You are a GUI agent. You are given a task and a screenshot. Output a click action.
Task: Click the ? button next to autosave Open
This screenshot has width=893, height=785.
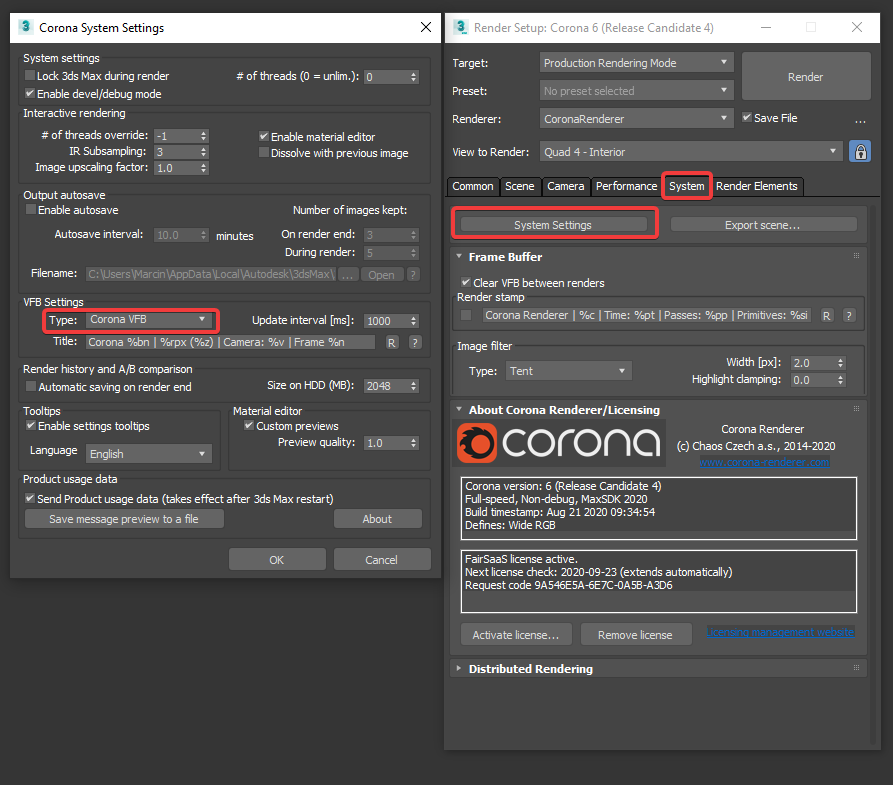click(x=413, y=275)
